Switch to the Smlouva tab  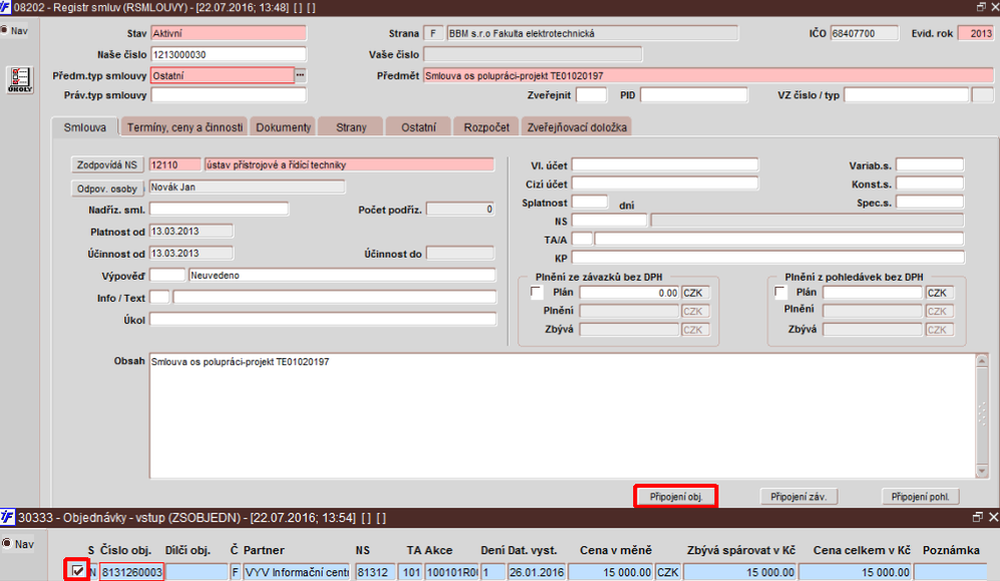[x=85, y=127]
